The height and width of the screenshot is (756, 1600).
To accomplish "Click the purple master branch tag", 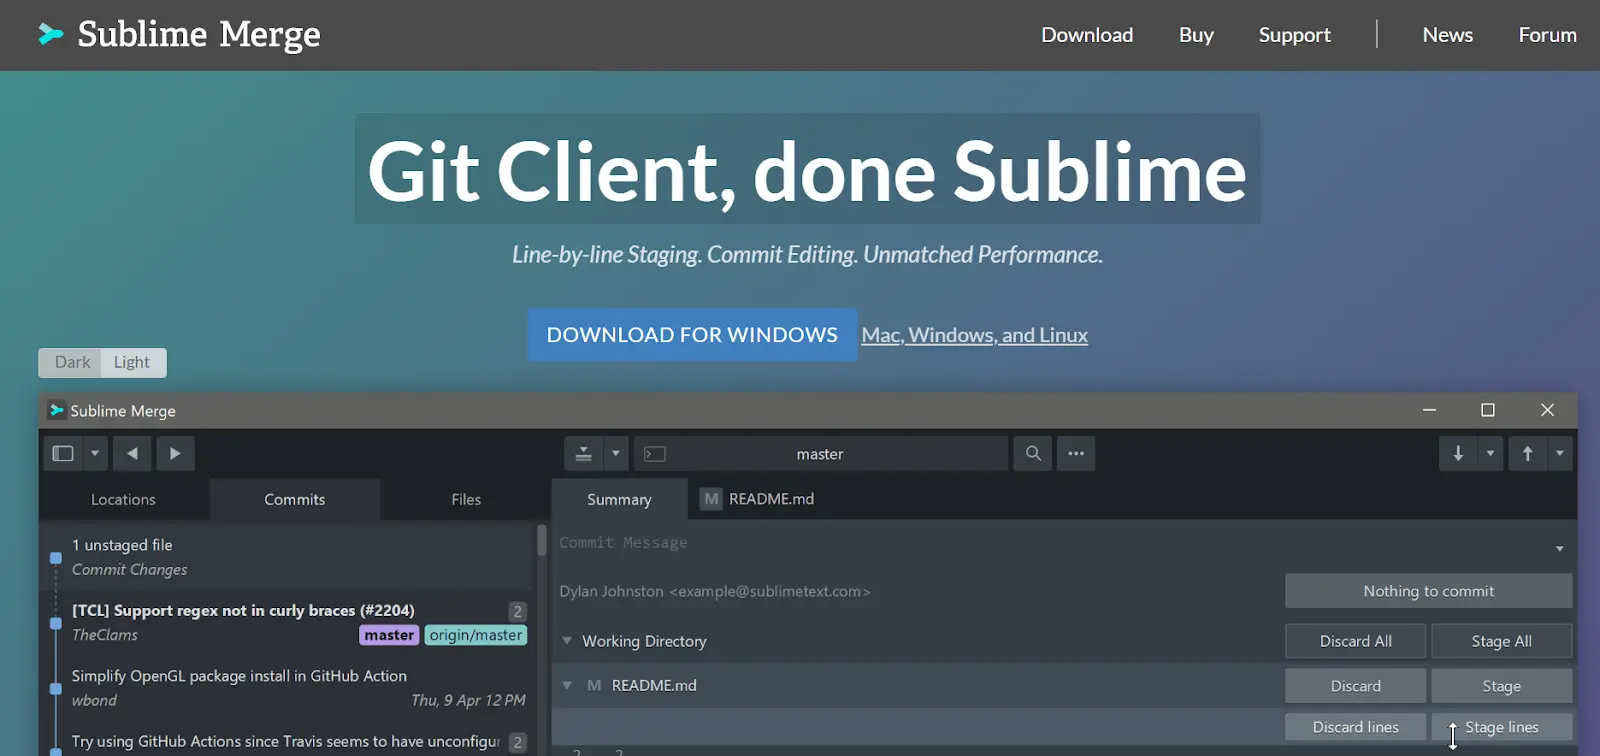I will tap(389, 635).
